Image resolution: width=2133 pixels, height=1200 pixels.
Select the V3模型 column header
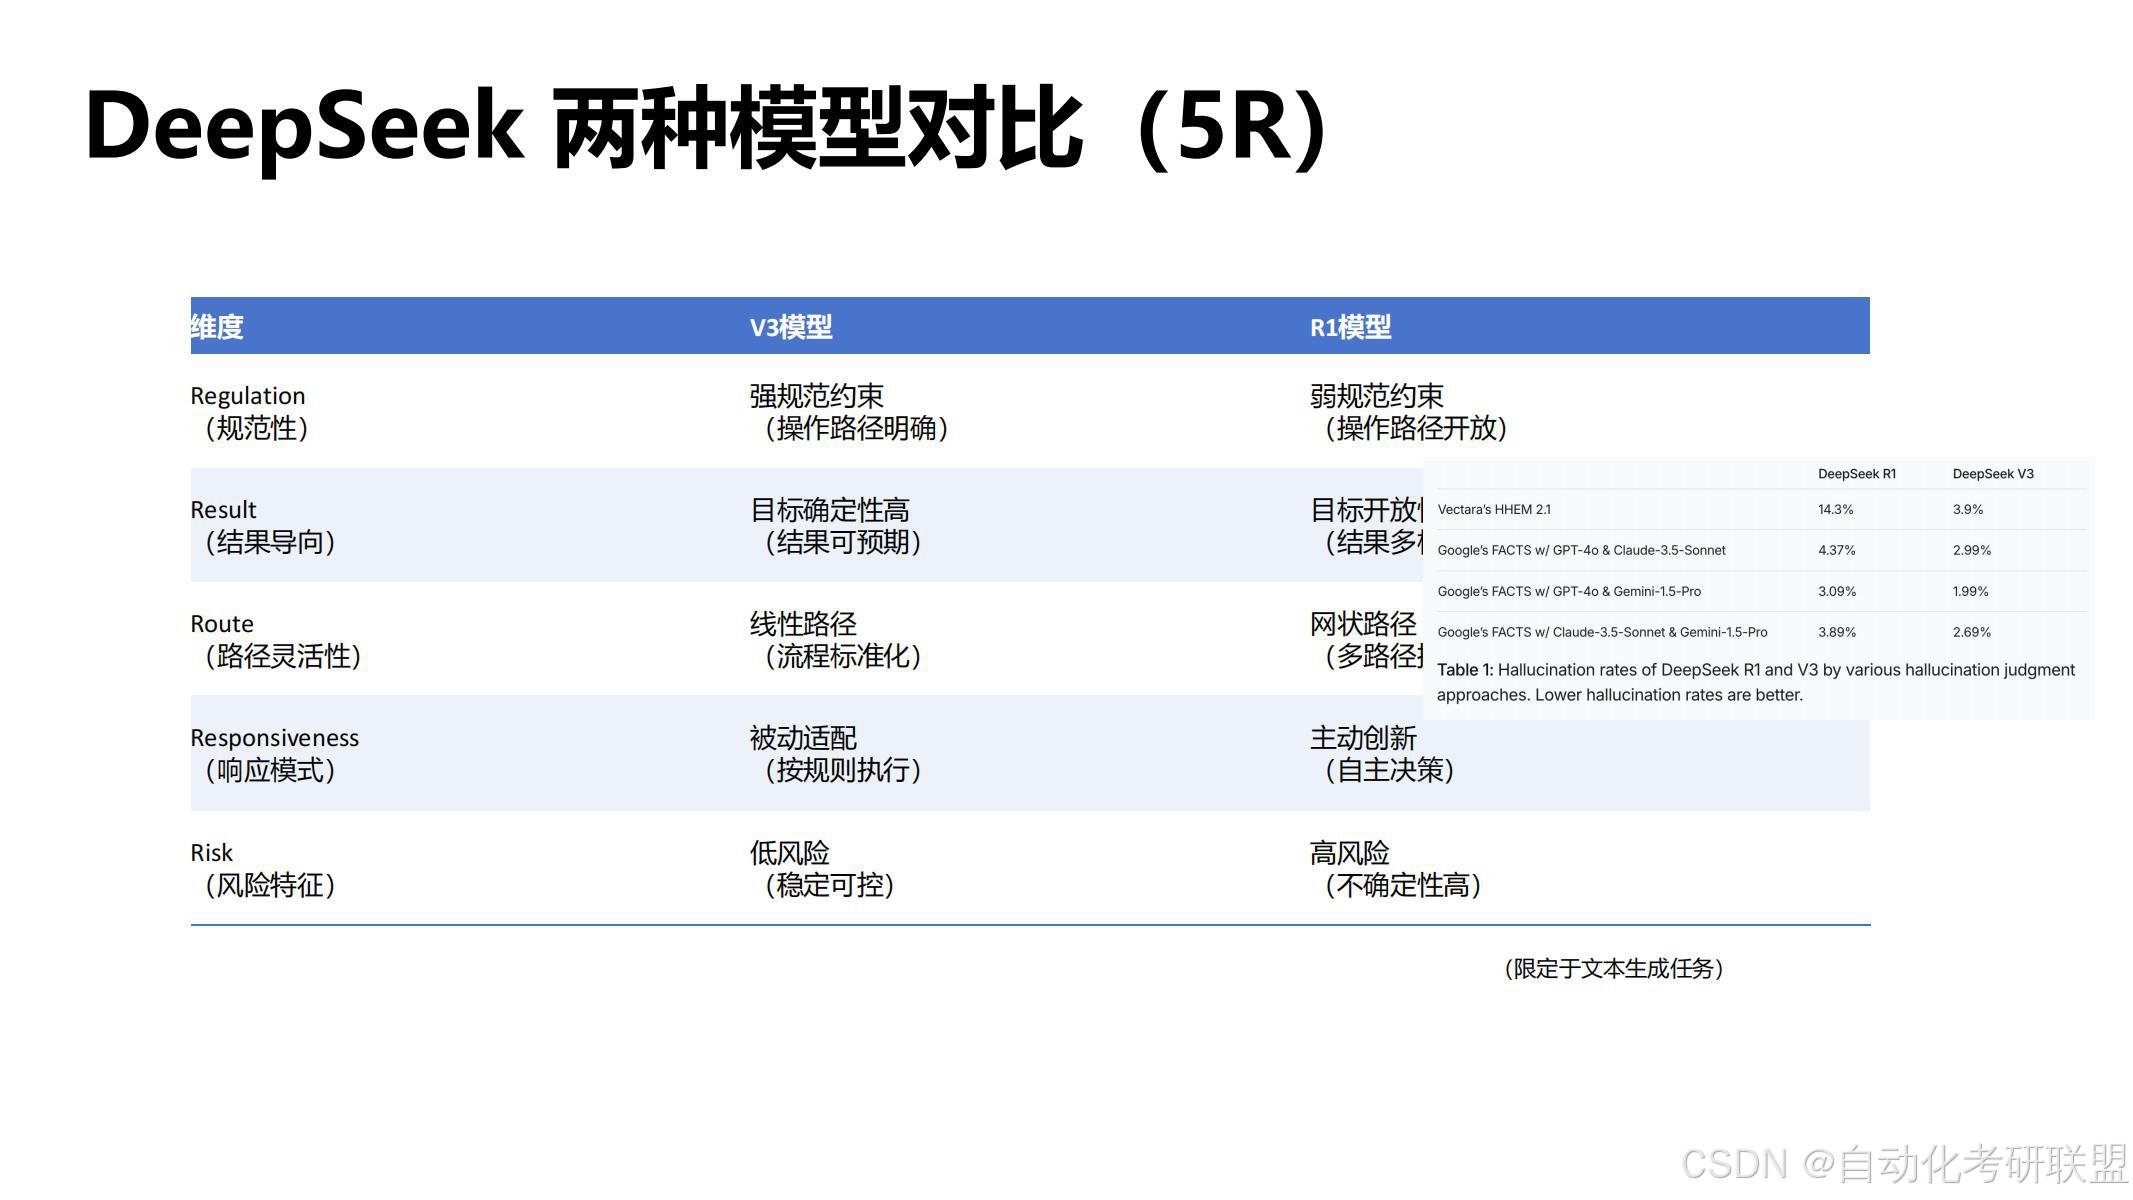pos(791,327)
